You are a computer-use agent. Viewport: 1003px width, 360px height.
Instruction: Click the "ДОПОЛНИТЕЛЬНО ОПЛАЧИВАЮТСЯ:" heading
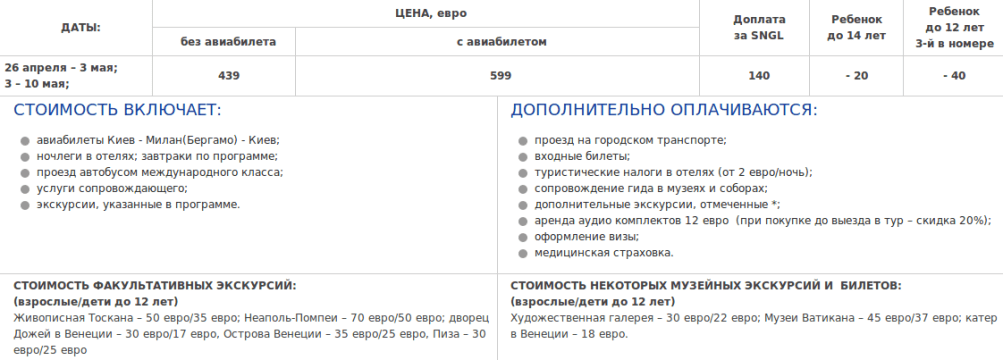(x=664, y=110)
